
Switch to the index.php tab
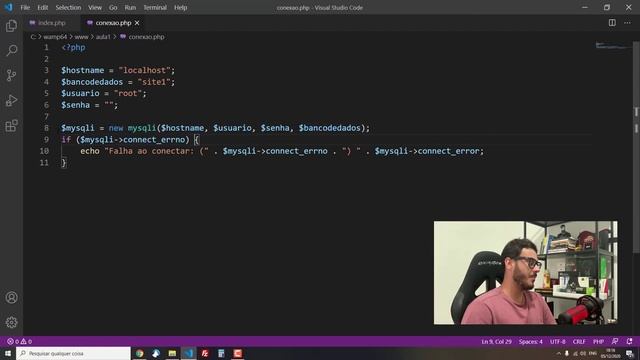click(52, 23)
